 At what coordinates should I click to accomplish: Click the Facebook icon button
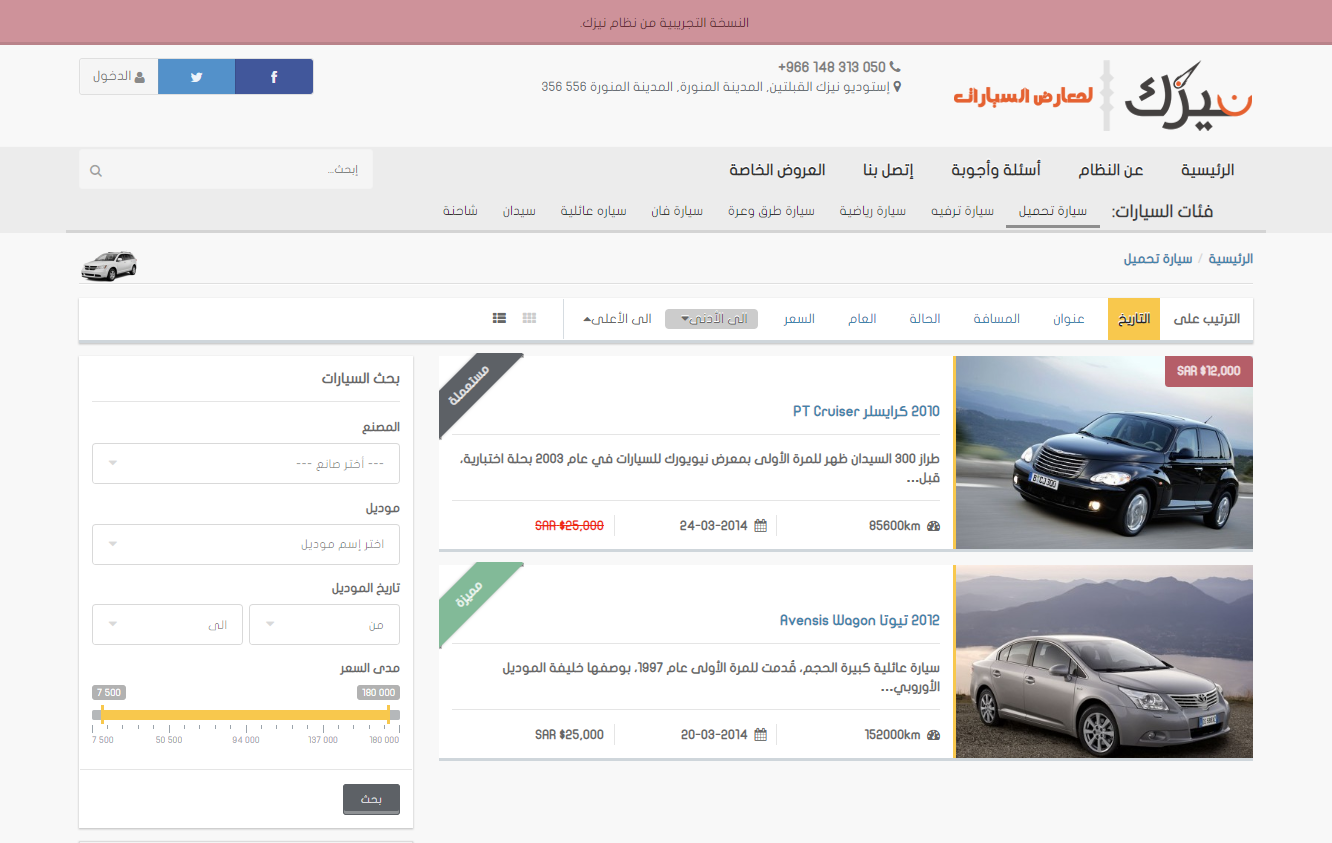(x=274, y=77)
